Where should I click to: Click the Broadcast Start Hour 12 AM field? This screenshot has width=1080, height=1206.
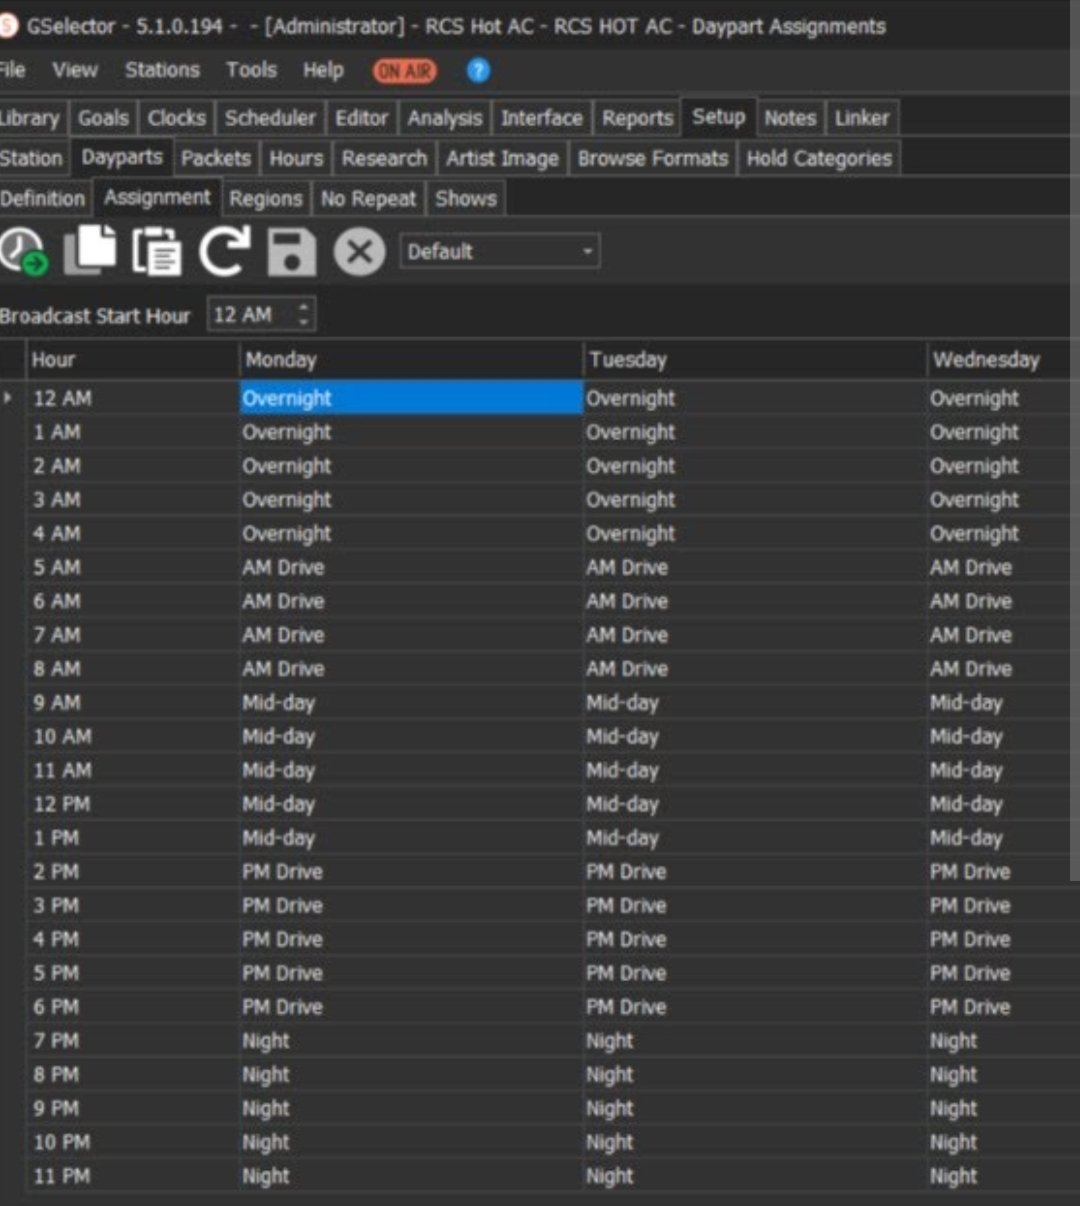point(250,315)
